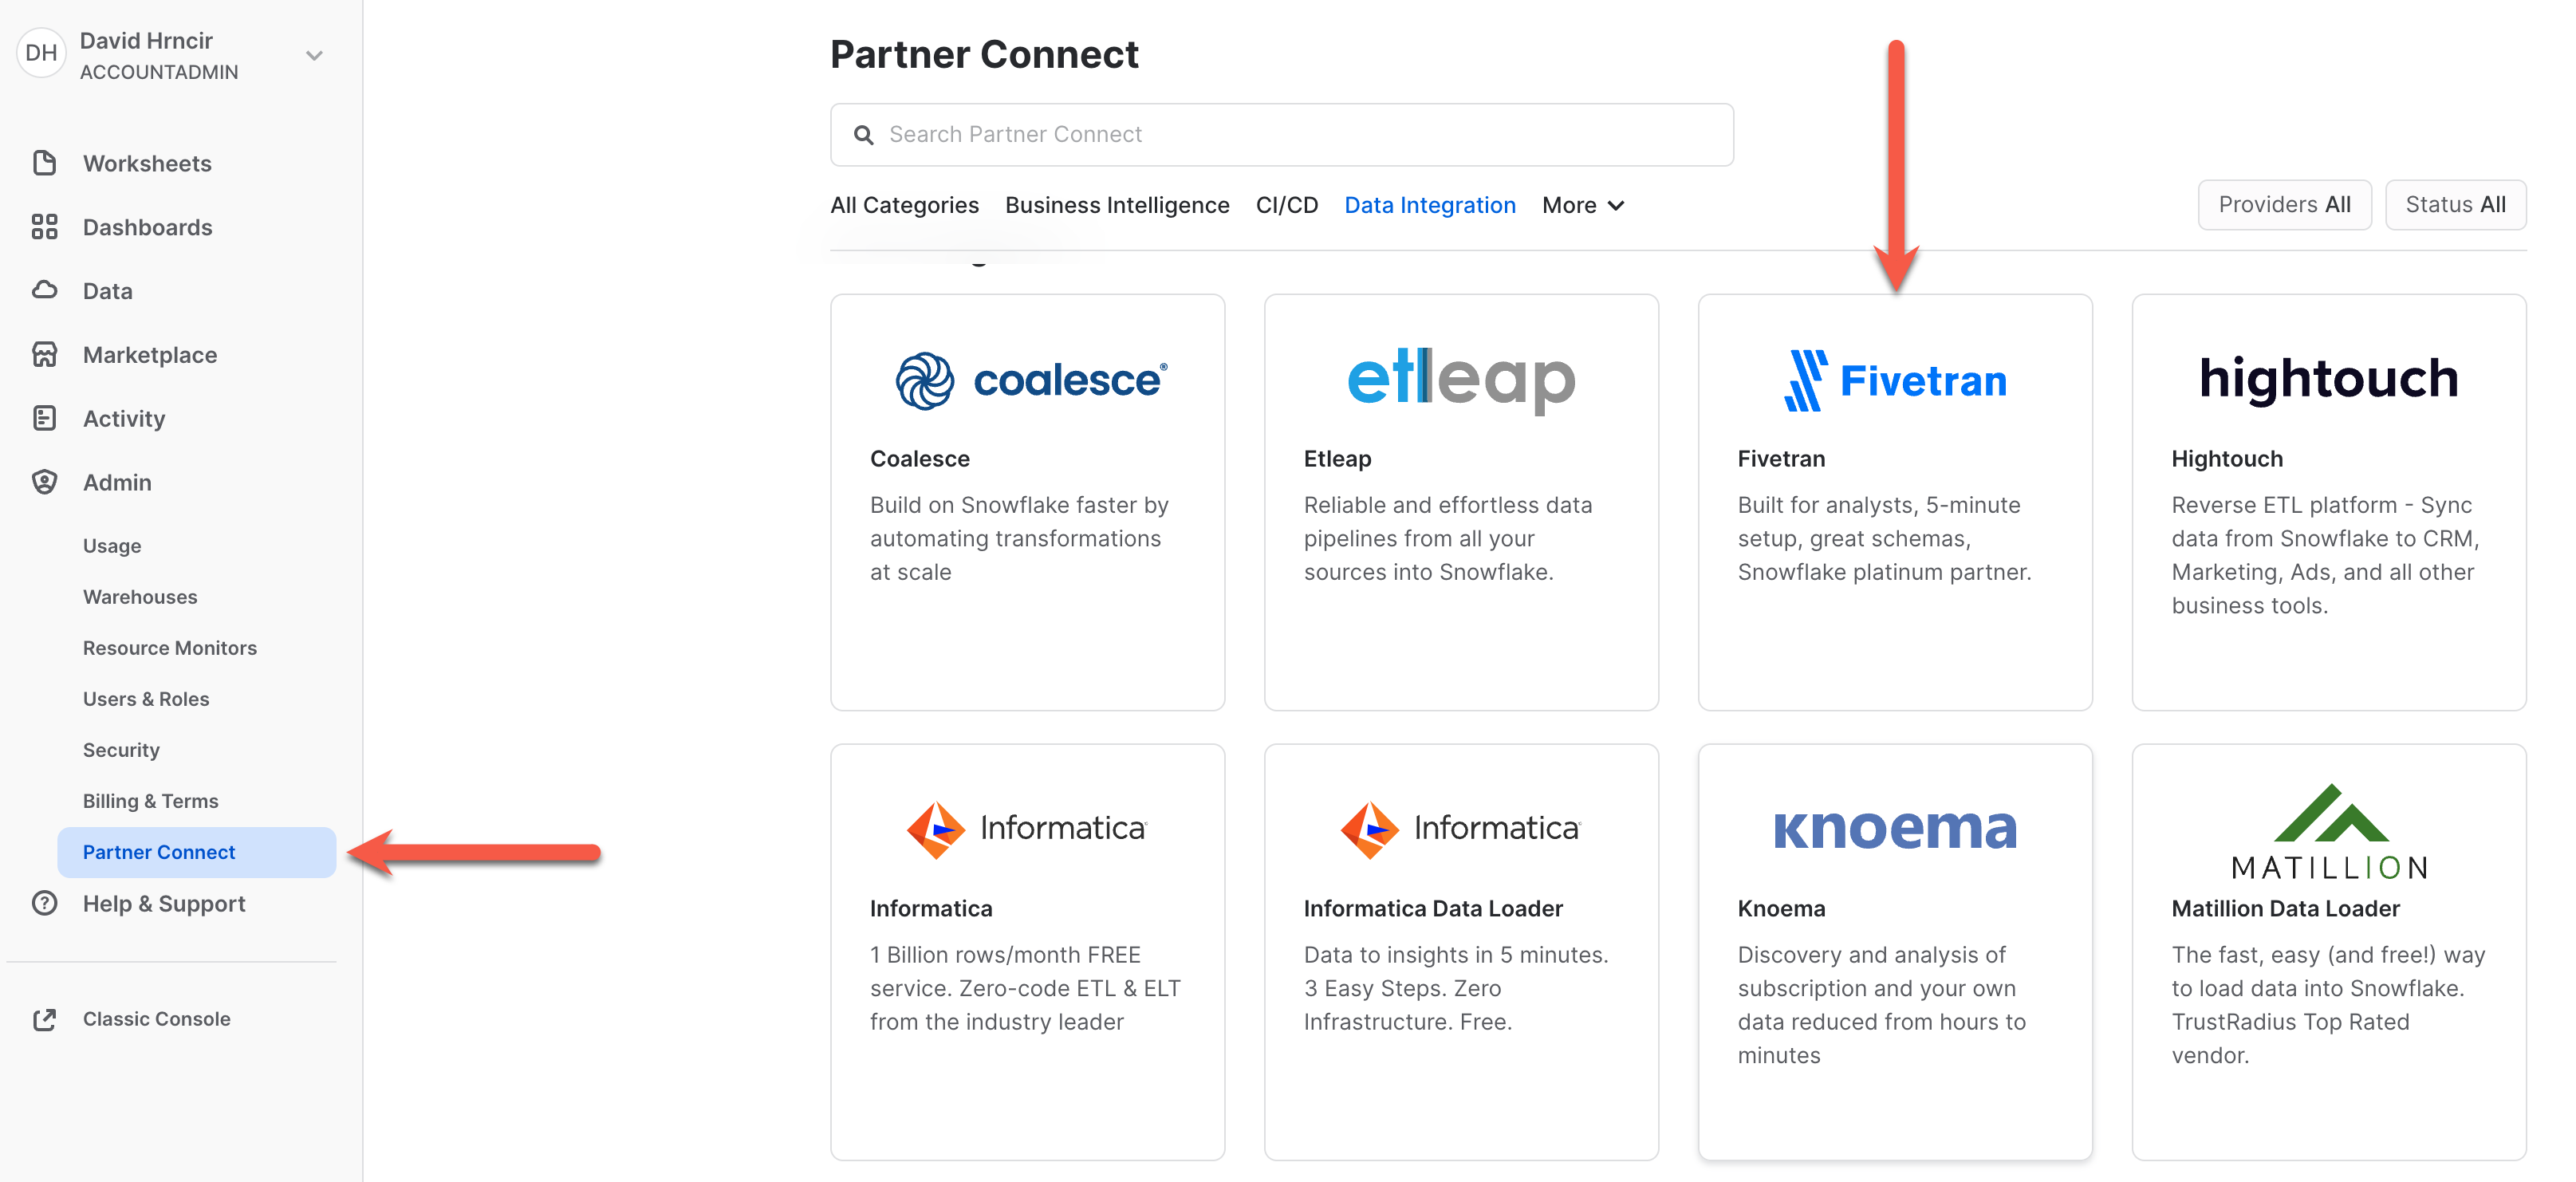Viewport: 2576px width, 1182px height.
Task: Open Help & Support question-mark icon
Action: coord(45,903)
